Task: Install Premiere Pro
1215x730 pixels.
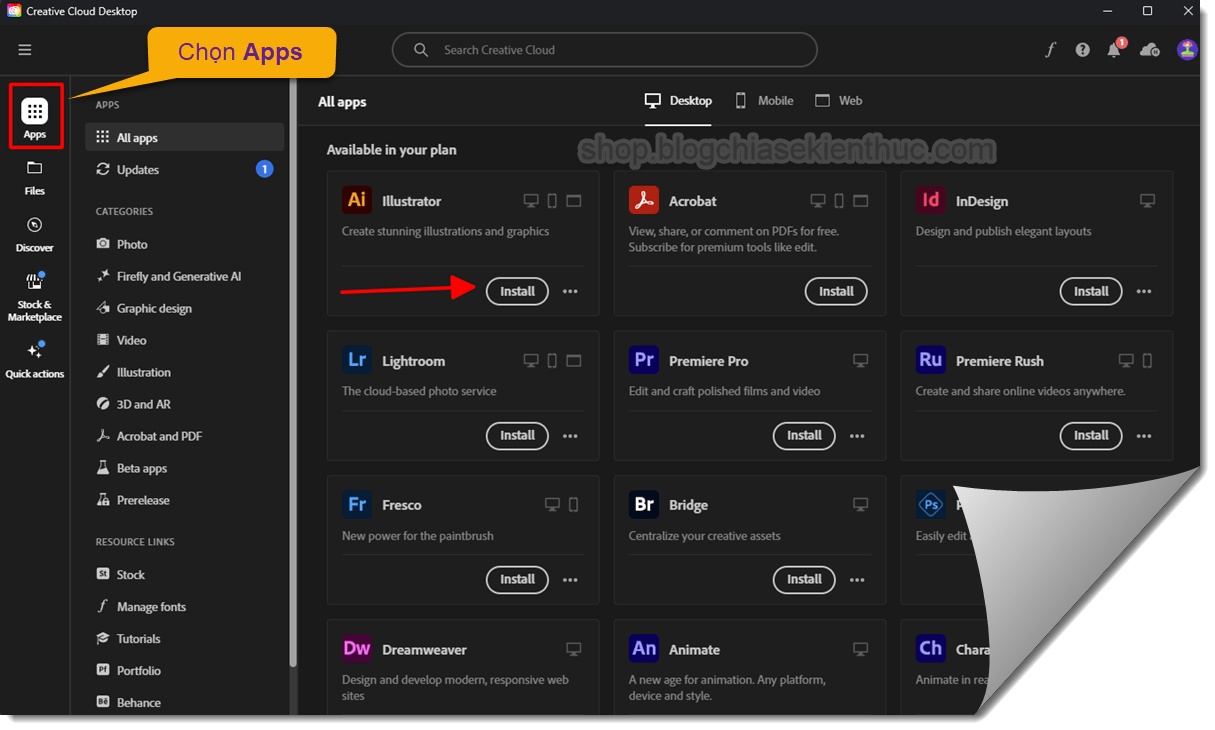Action: pyautogui.click(x=804, y=435)
